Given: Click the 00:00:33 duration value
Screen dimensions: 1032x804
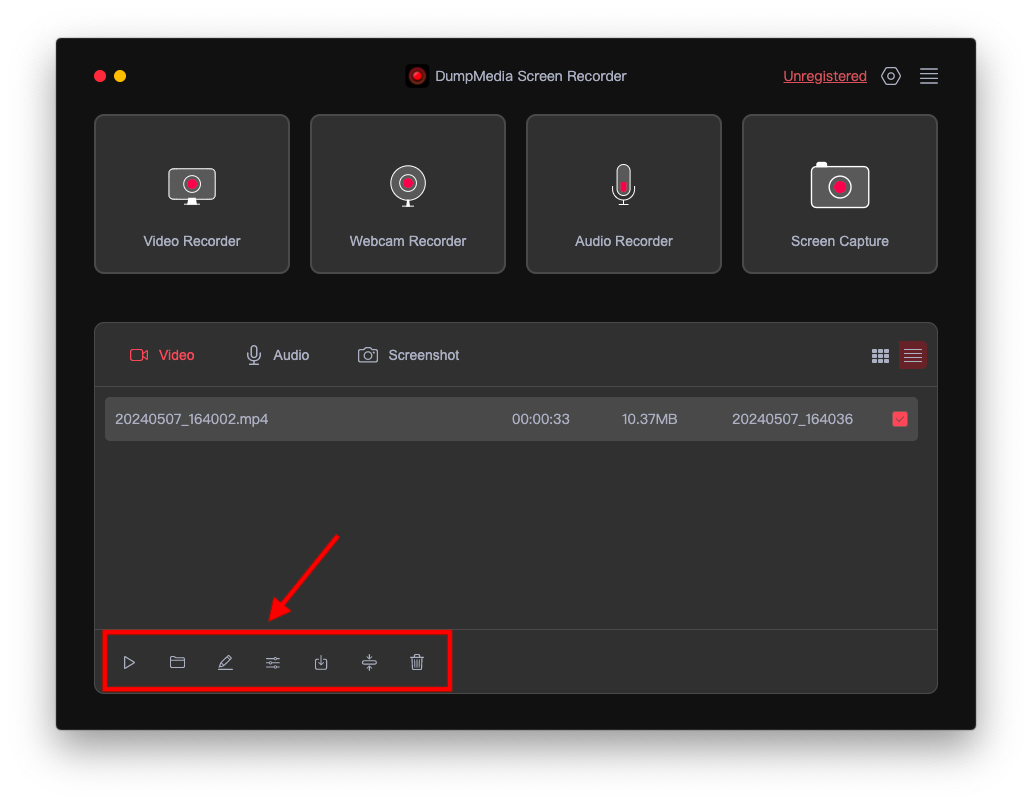Looking at the screenshot, I should click(540, 419).
